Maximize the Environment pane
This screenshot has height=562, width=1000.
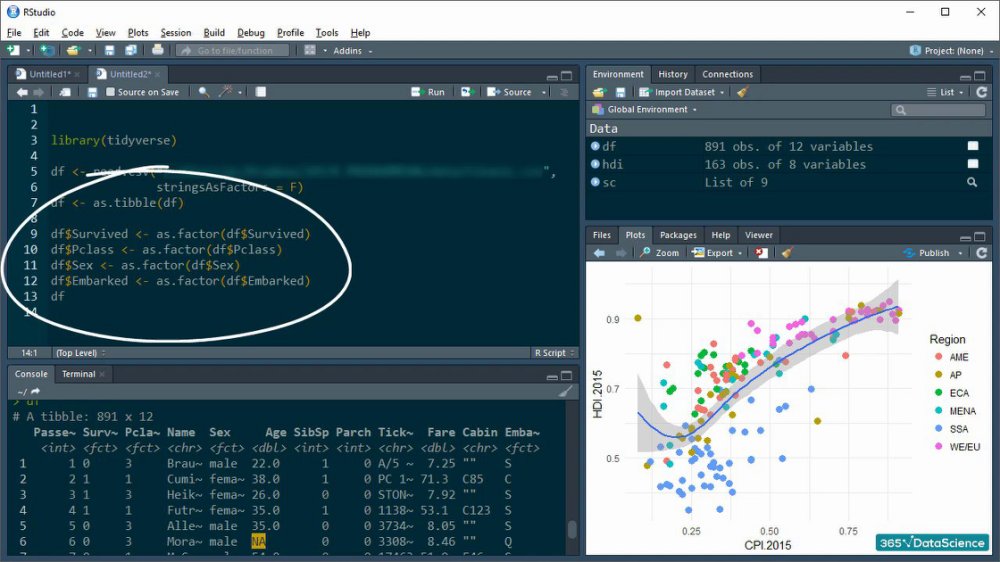(980, 76)
